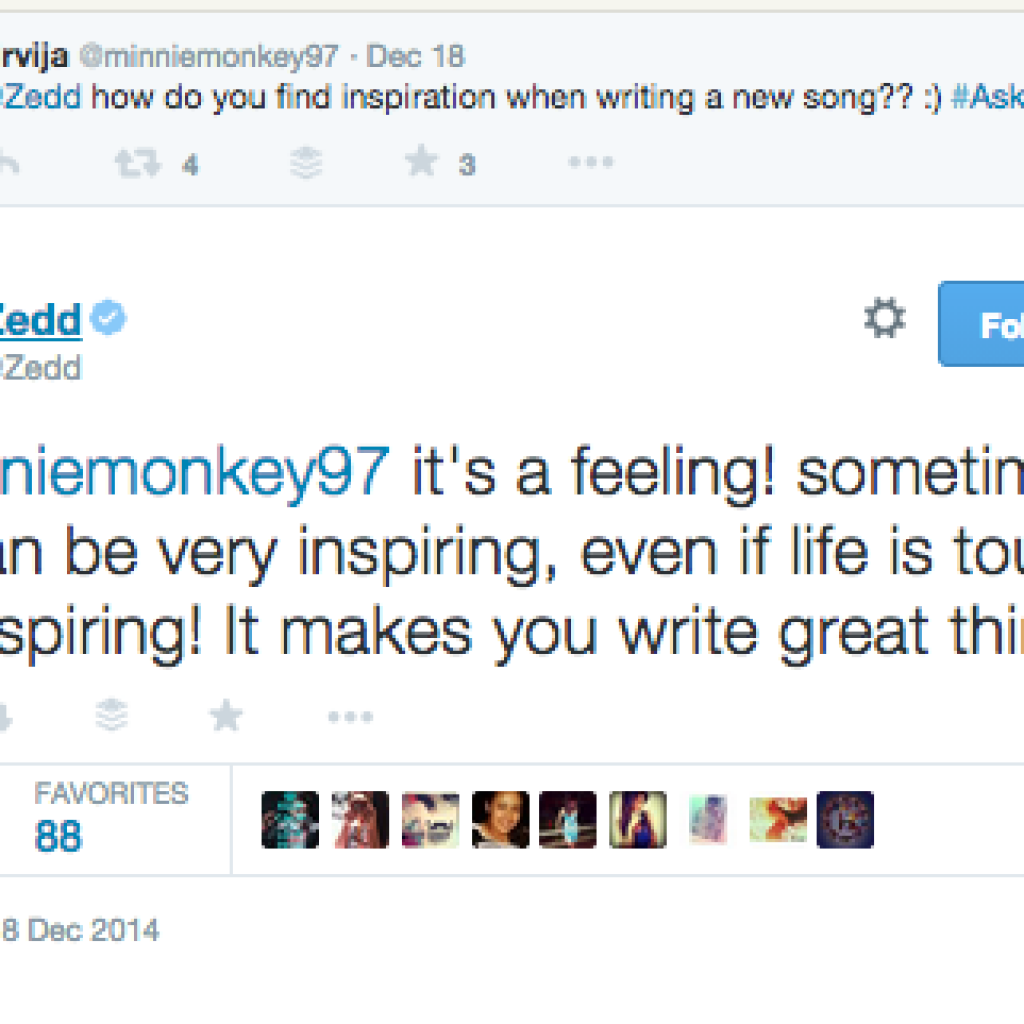1024x1024 pixels.
Task: Retweet the minniemonkey97 question tweet
Action: (137, 163)
